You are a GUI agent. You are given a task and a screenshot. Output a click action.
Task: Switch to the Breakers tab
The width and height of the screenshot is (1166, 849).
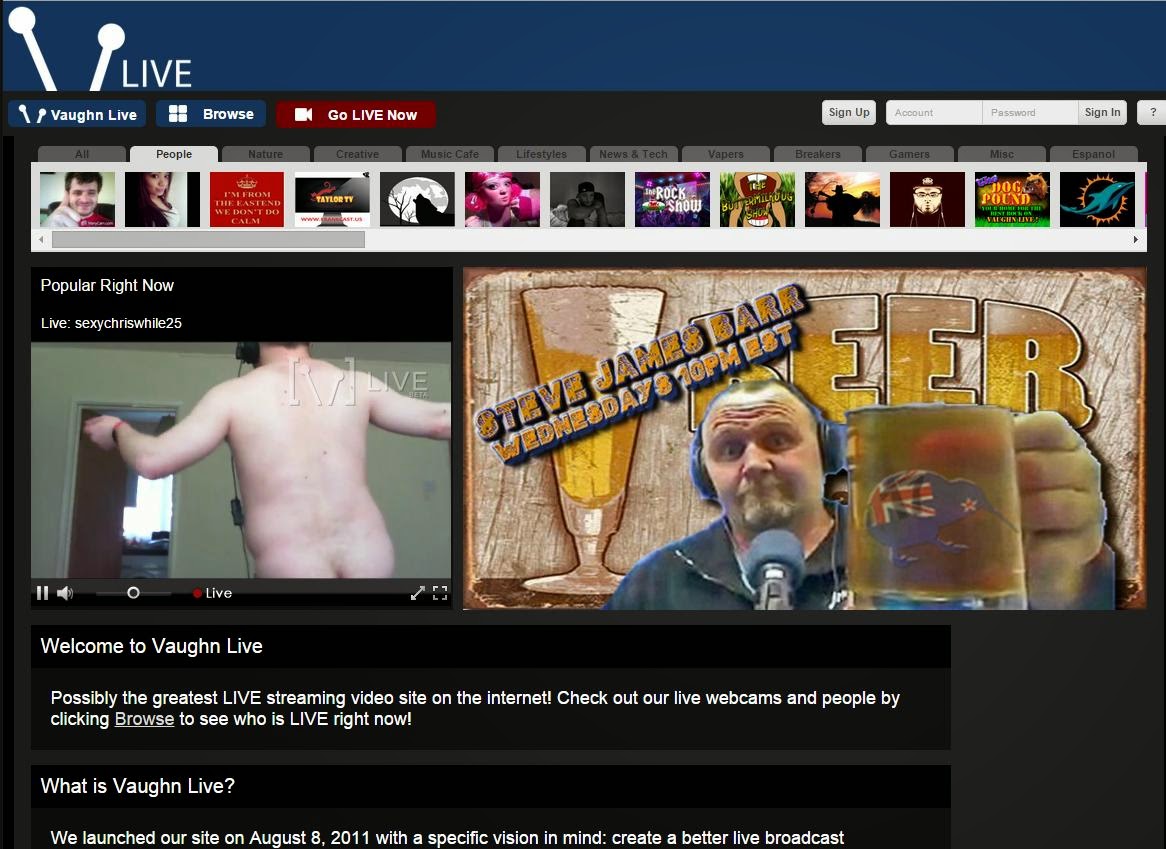(817, 154)
